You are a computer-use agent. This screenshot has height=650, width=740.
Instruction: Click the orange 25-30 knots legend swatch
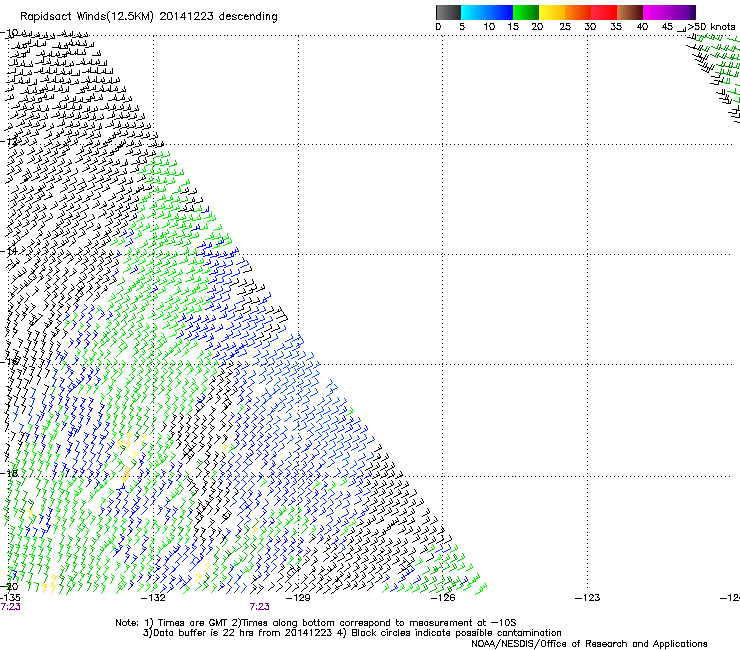tap(578, 12)
